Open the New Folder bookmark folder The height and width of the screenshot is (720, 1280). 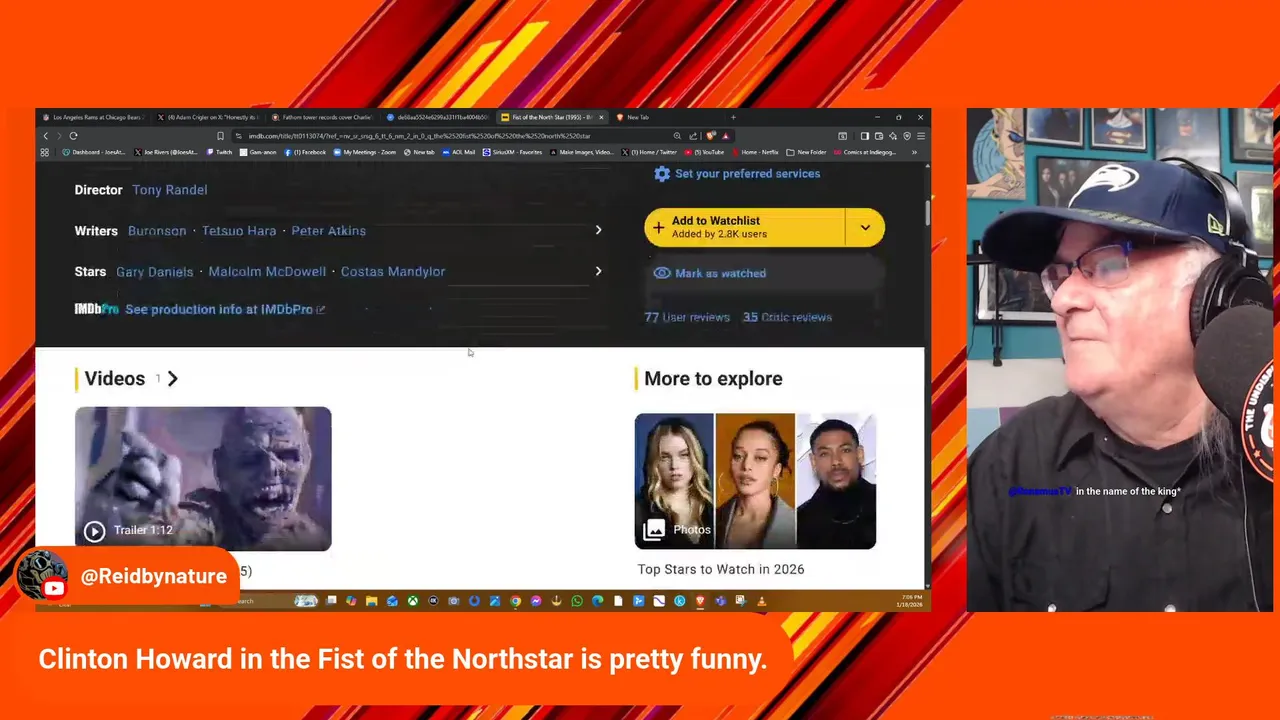point(806,152)
